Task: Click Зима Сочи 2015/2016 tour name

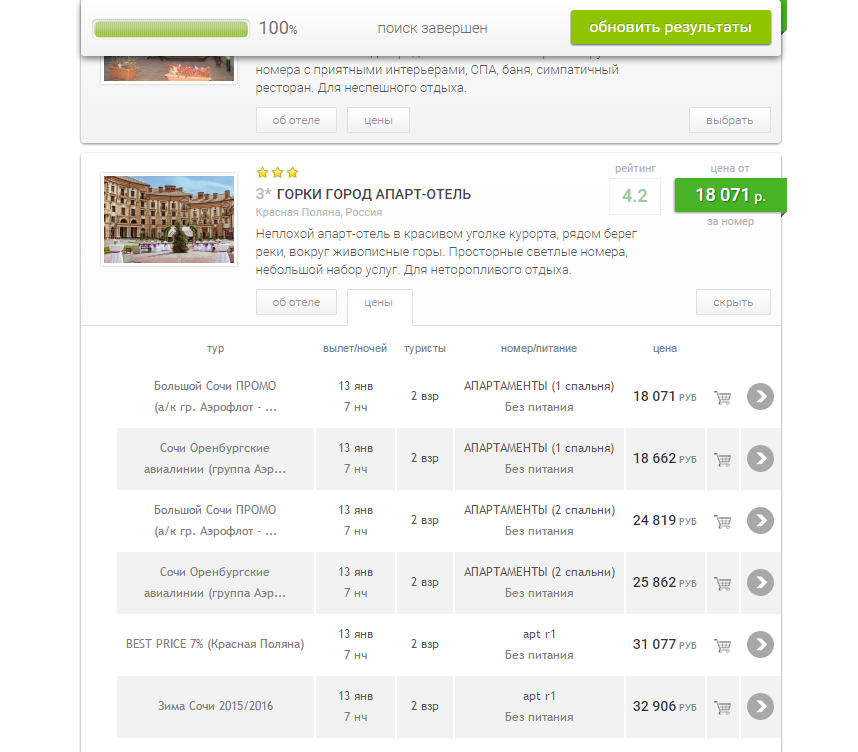Action: [x=215, y=706]
